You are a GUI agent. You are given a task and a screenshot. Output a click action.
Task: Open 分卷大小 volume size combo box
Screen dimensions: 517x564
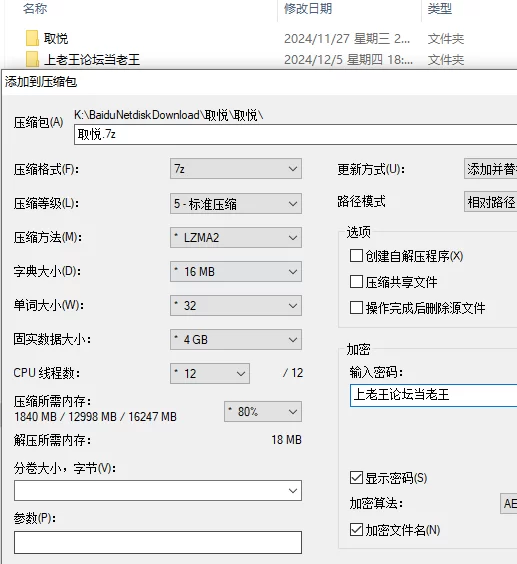[158, 490]
